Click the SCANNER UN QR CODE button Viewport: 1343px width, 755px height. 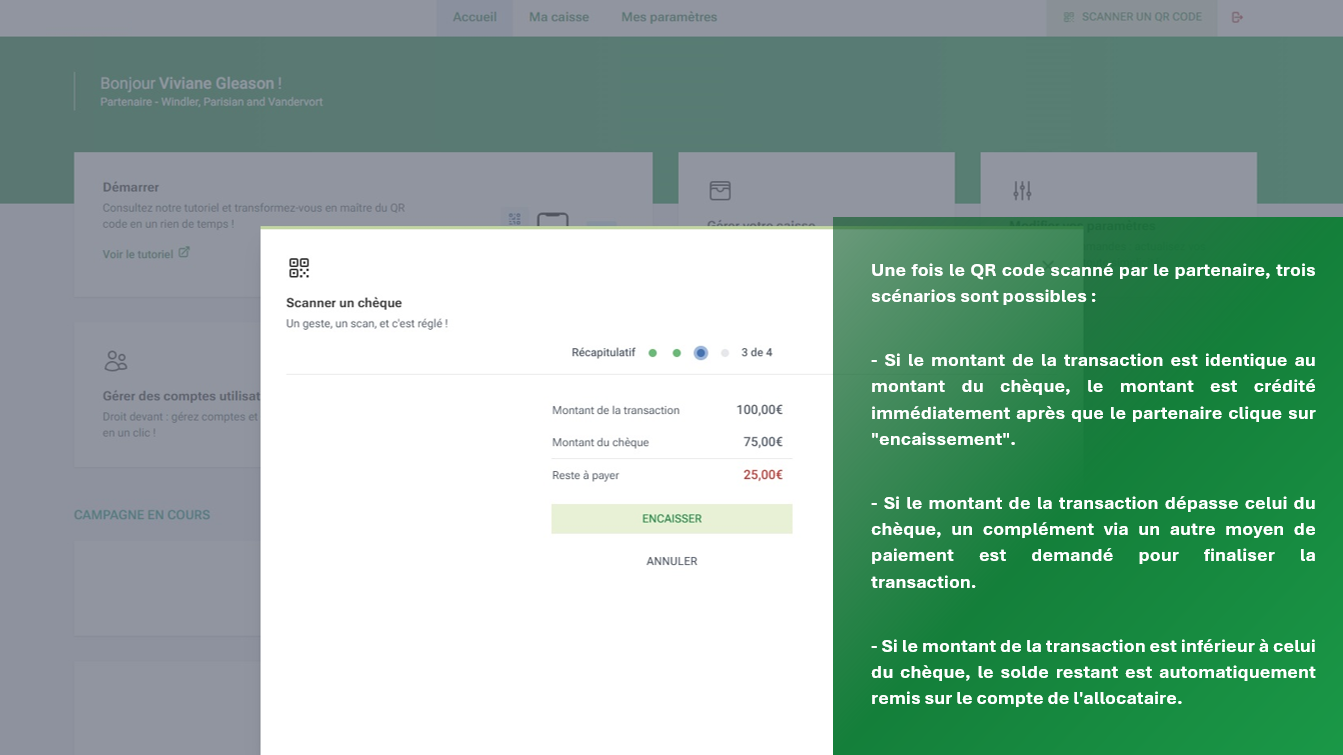1132,17
